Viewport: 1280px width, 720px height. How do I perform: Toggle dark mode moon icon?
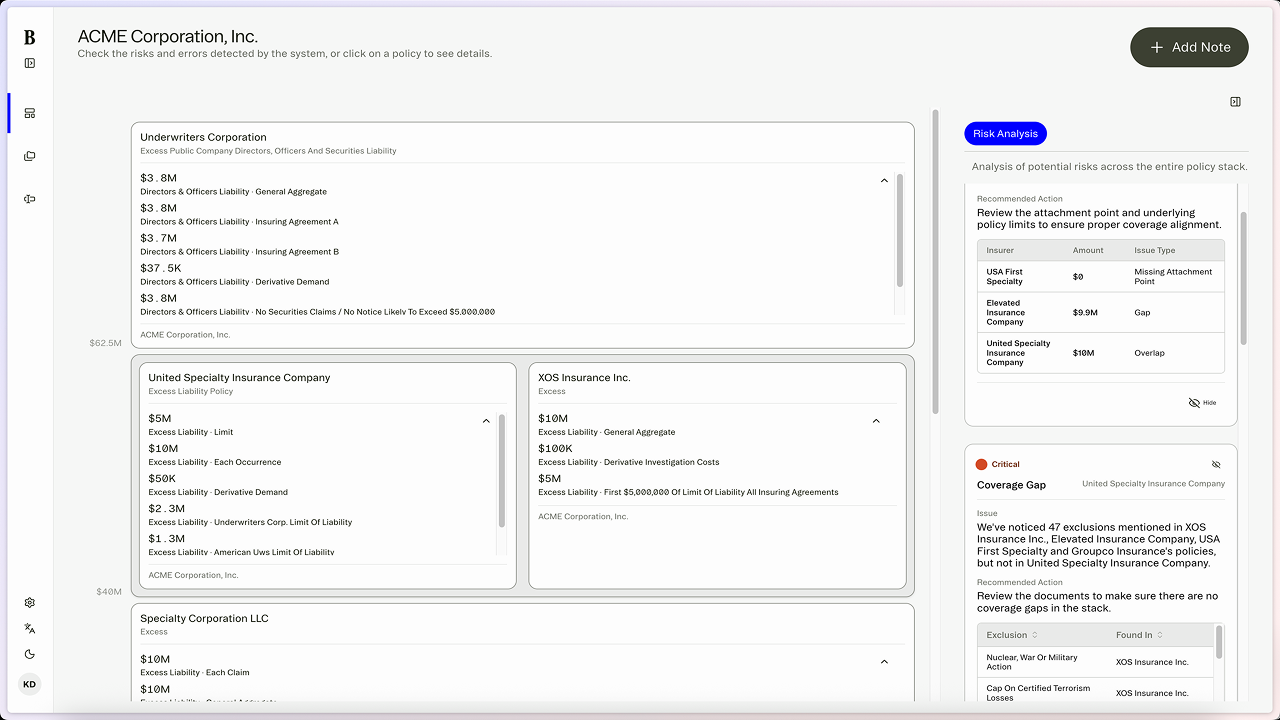[30, 655]
